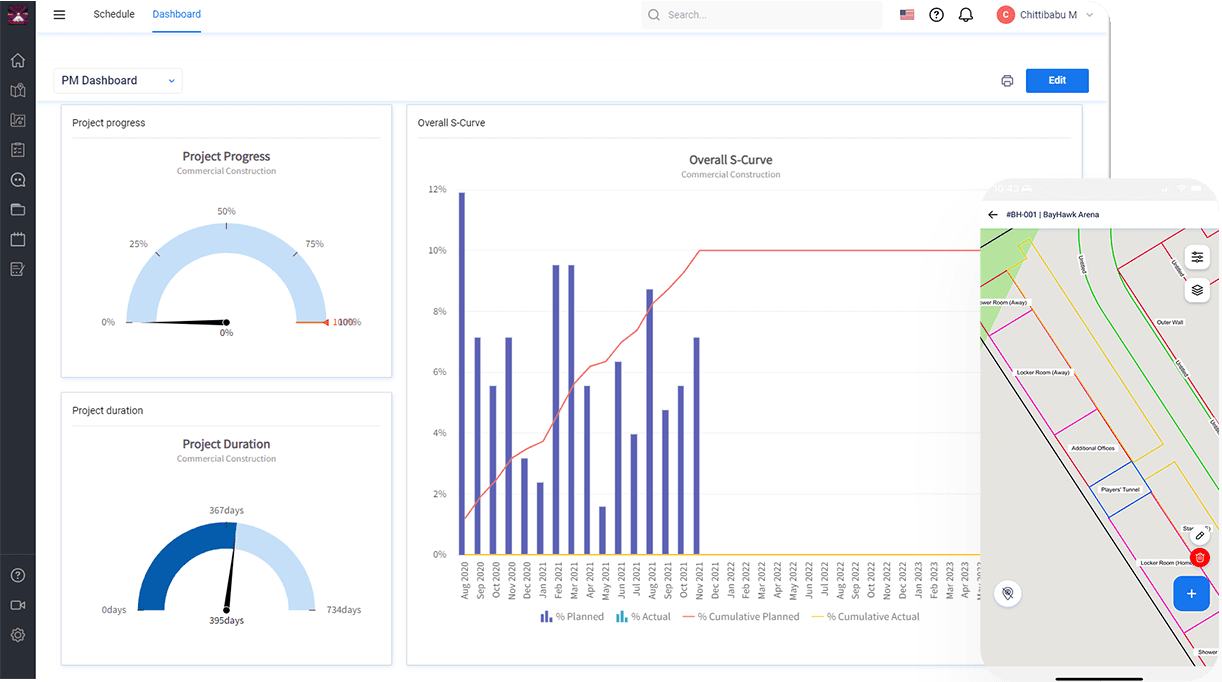Screen dimensions: 1222x682
Task: Click the Aug 2020 planned bar
Action: click(x=462, y=373)
